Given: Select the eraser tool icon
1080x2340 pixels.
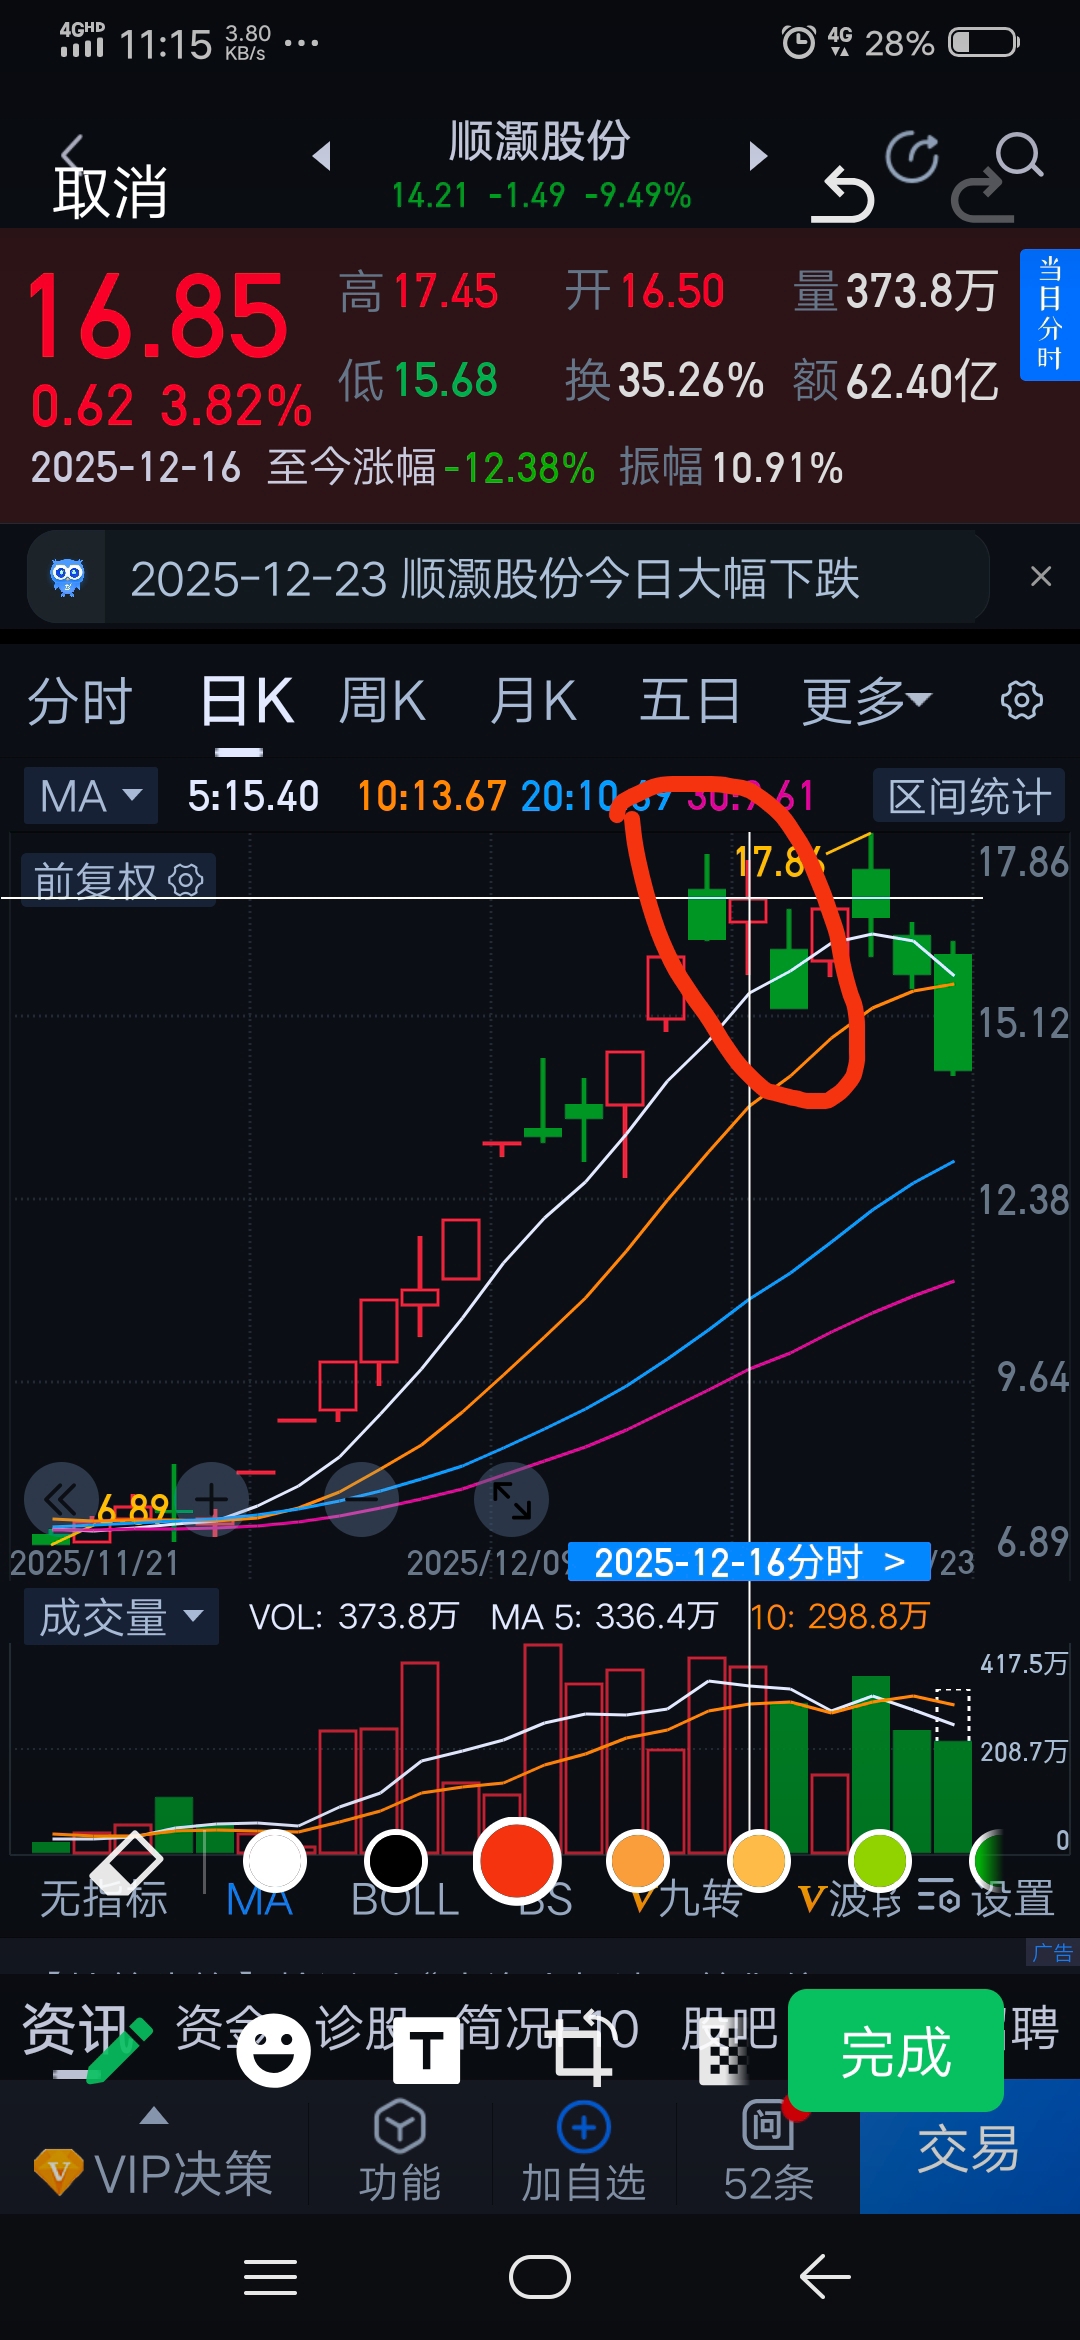Looking at the screenshot, I should point(127,1864).
